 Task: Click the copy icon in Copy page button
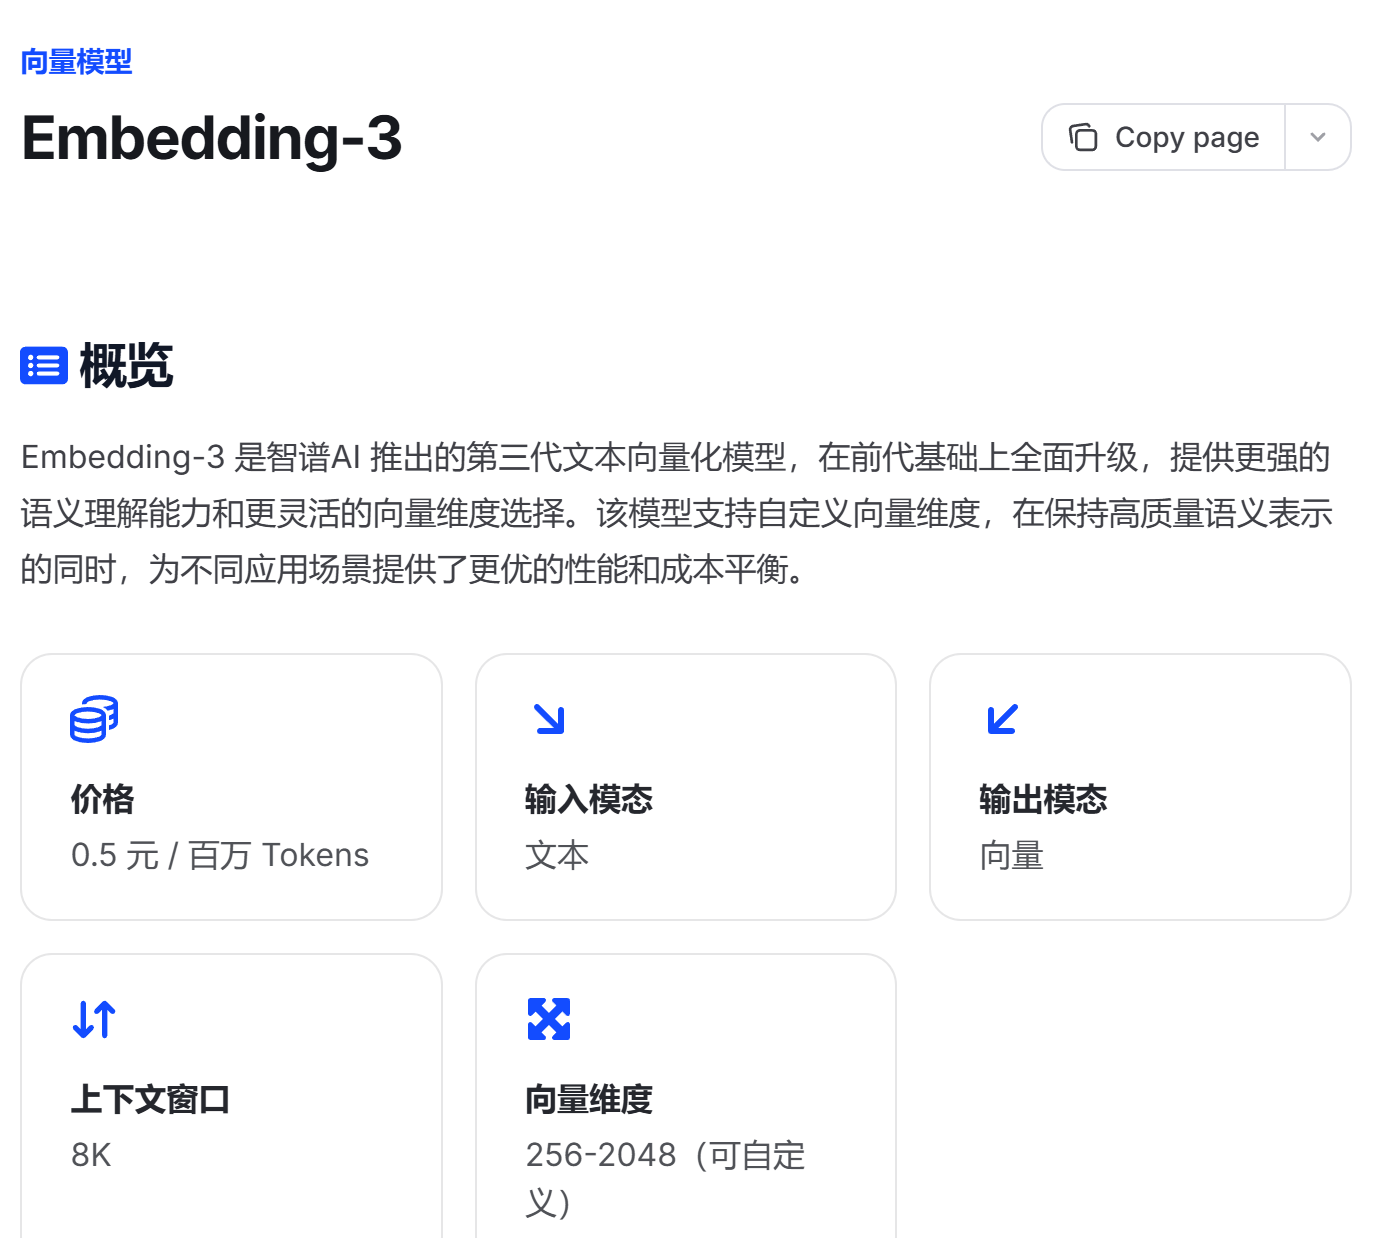(1083, 137)
